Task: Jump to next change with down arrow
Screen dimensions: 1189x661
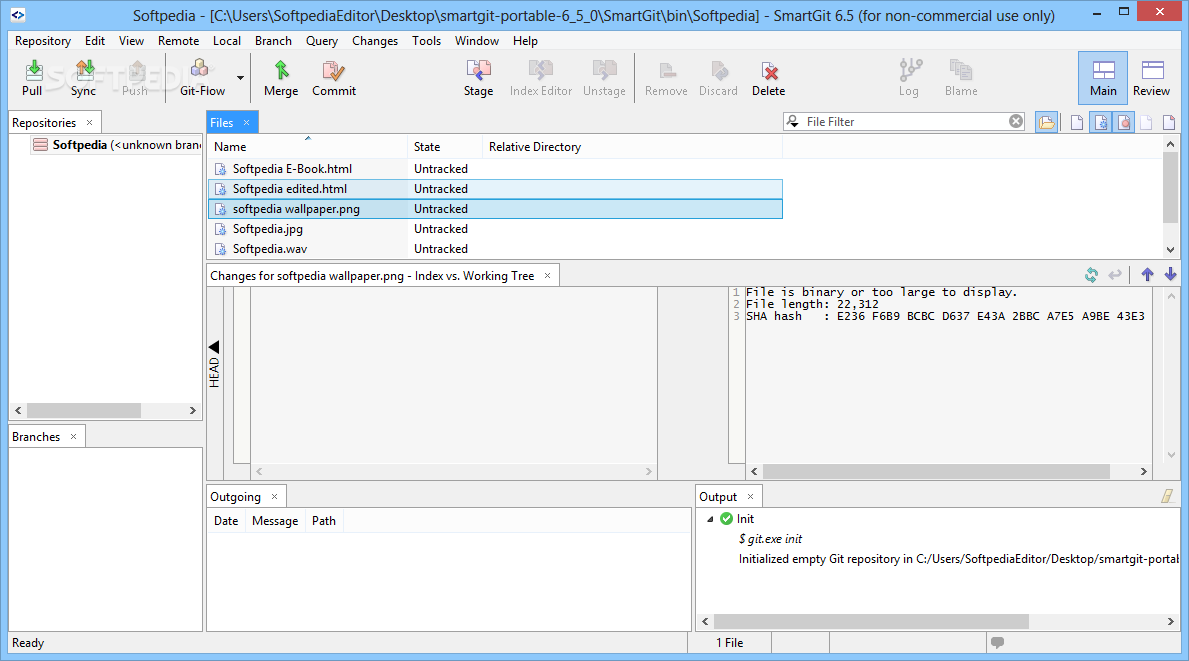Action: (1170, 274)
